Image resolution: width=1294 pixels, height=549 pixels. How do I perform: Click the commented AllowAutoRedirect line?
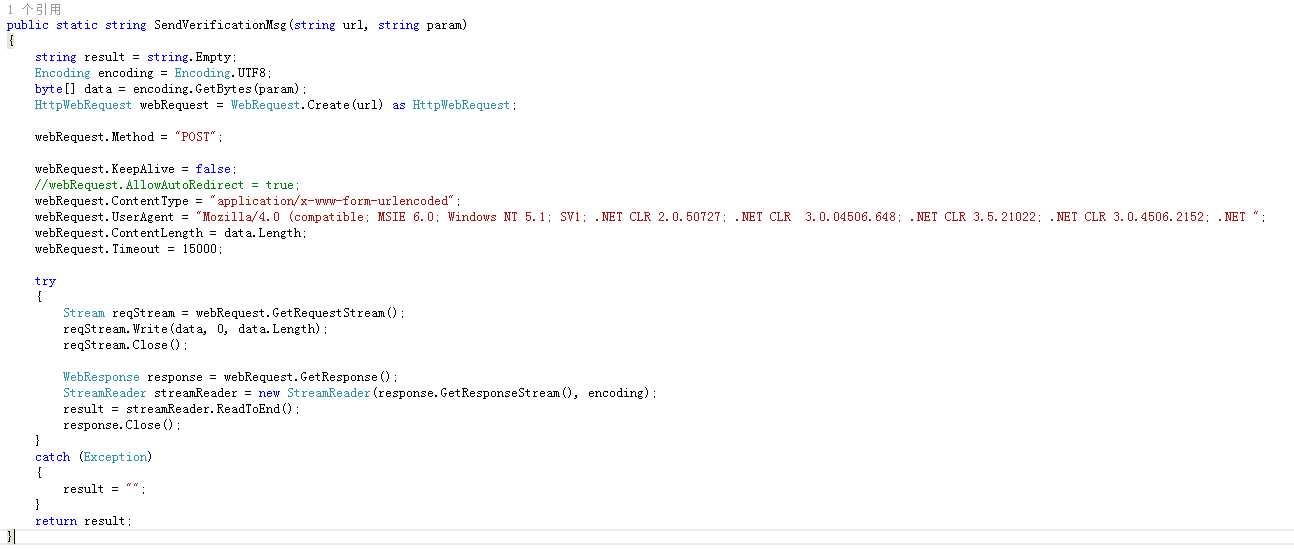coord(167,185)
